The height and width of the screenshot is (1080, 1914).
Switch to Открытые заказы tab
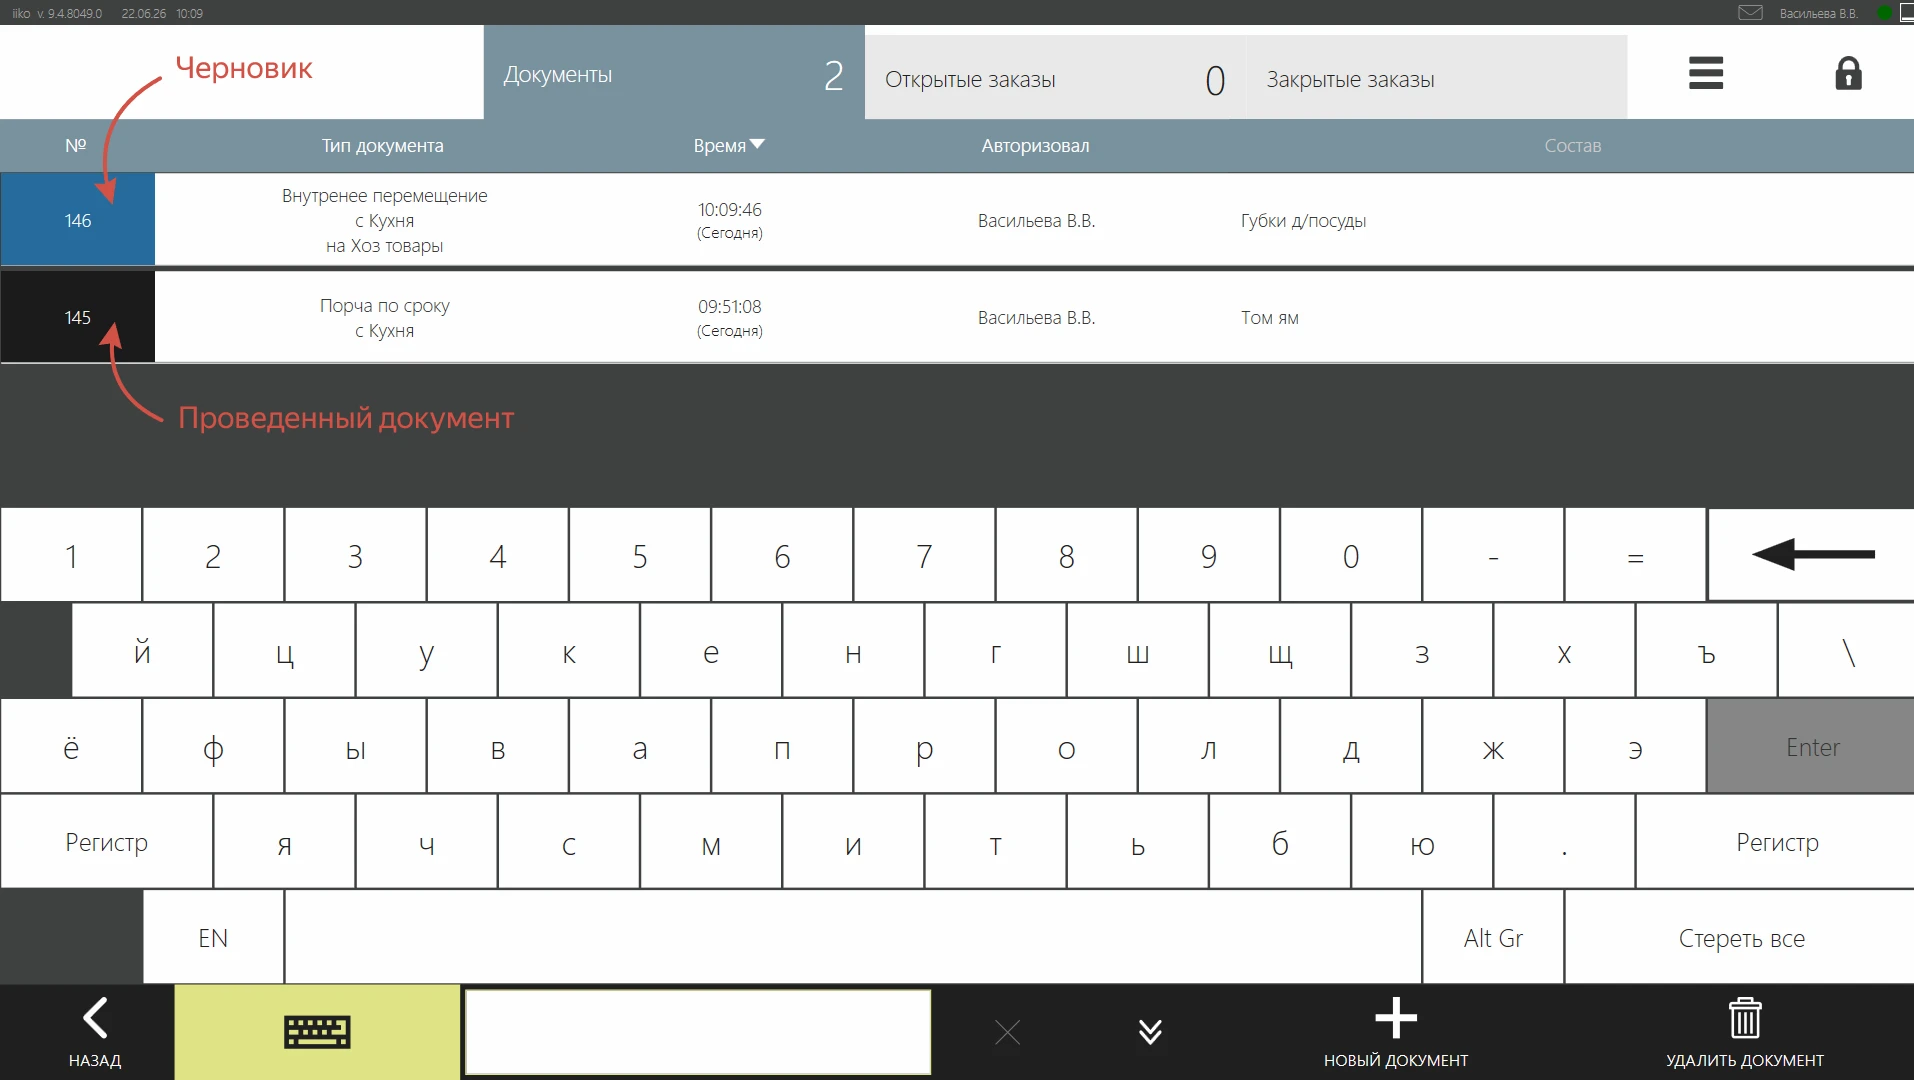pos(1055,78)
